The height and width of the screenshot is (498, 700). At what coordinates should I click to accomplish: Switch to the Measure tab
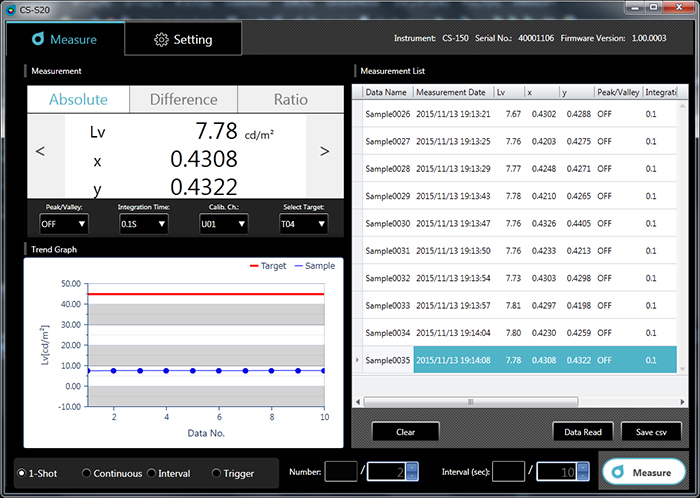pos(65,39)
